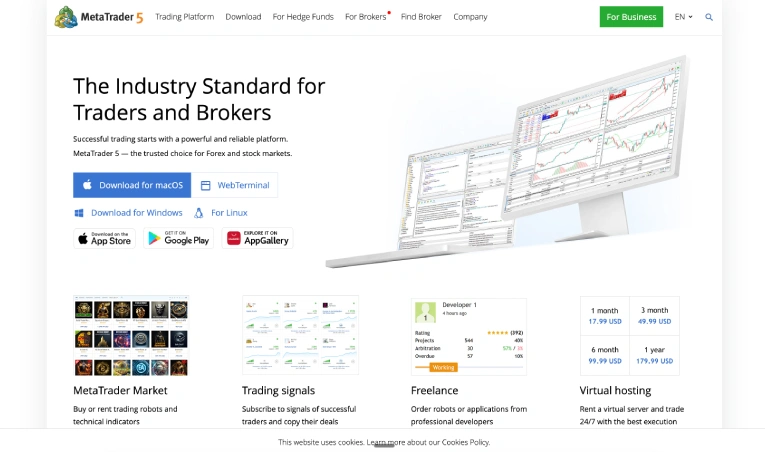The height and width of the screenshot is (452, 765).
Task: Follow the Download for Windows link
Action: coord(137,213)
